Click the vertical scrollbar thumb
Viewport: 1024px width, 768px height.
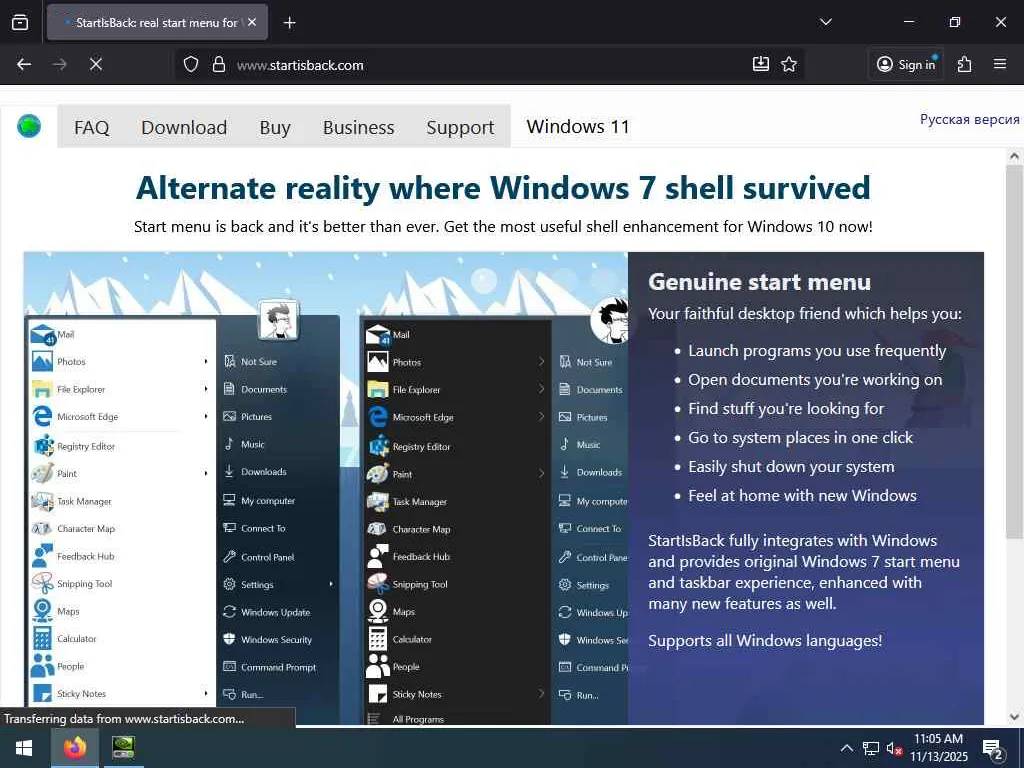pos(1014,351)
